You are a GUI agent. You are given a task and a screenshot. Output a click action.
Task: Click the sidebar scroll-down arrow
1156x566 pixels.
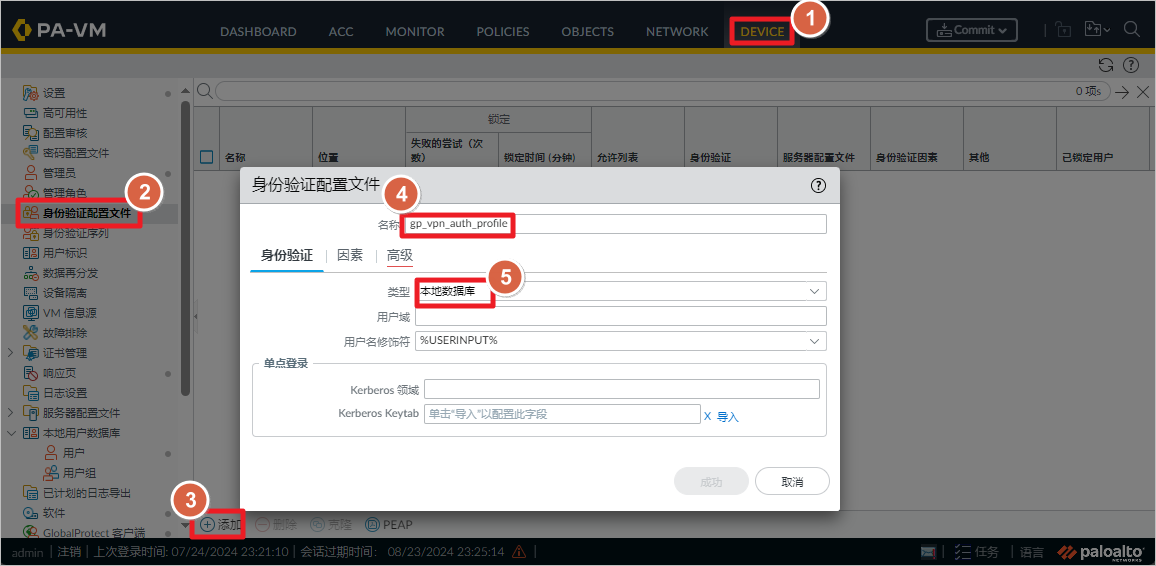[185, 525]
